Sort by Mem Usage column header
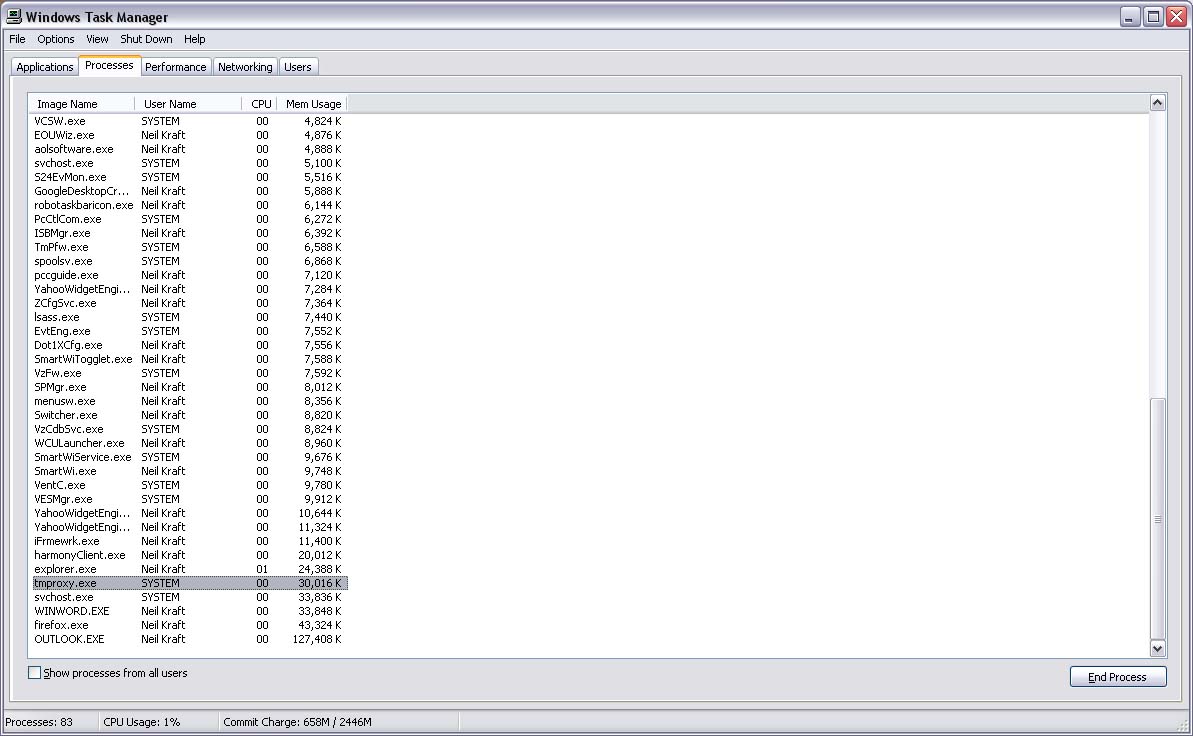Screen dimensions: 1193x736 coord(312,104)
